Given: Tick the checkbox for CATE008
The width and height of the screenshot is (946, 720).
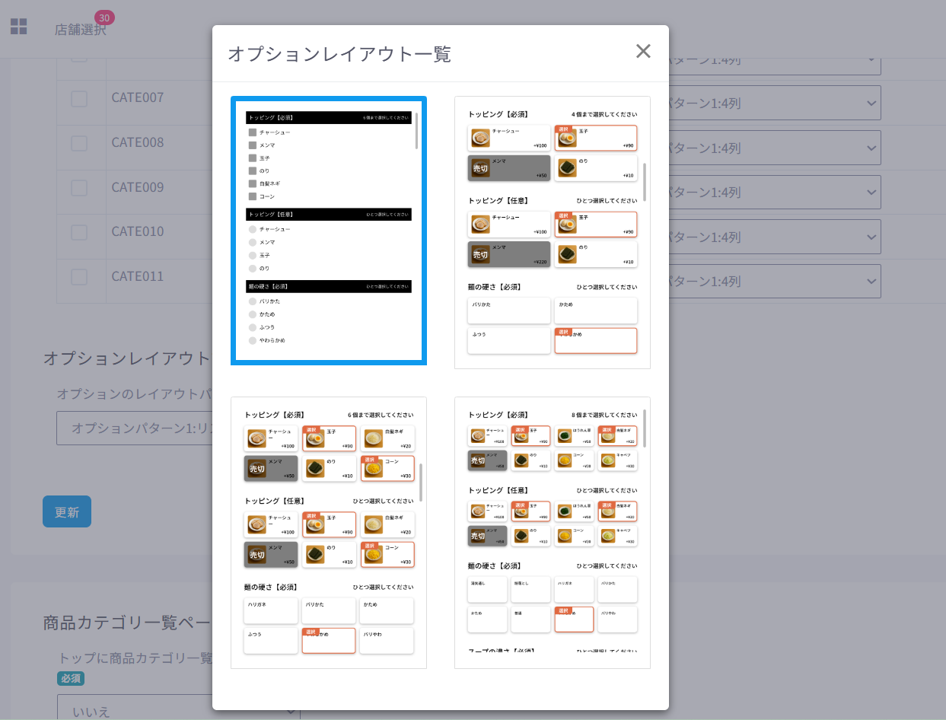Looking at the screenshot, I should pyautogui.click(x=79, y=143).
